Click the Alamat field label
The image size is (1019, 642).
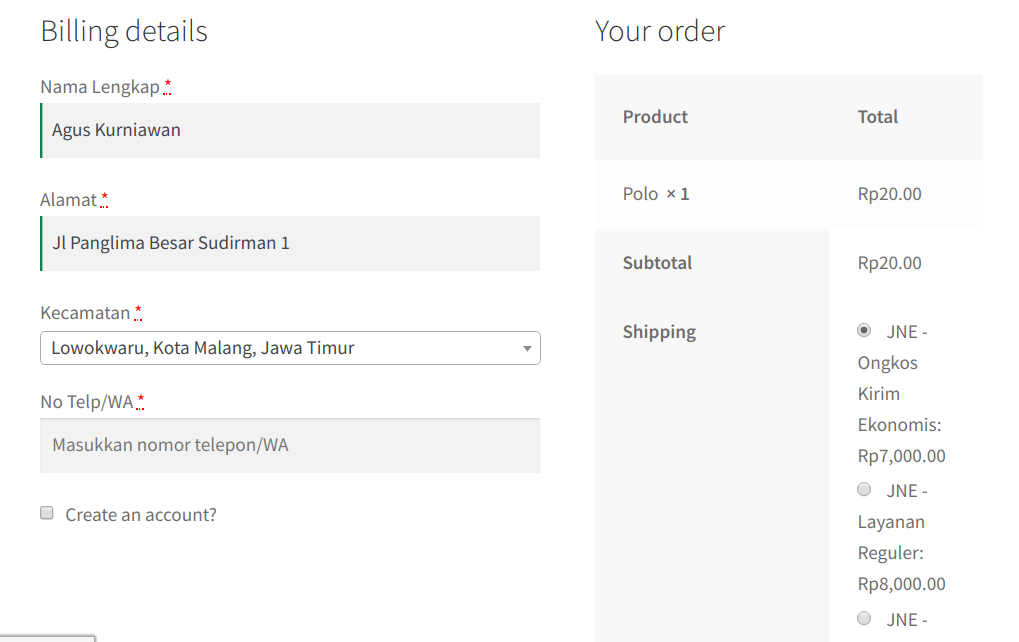pyautogui.click(x=68, y=200)
